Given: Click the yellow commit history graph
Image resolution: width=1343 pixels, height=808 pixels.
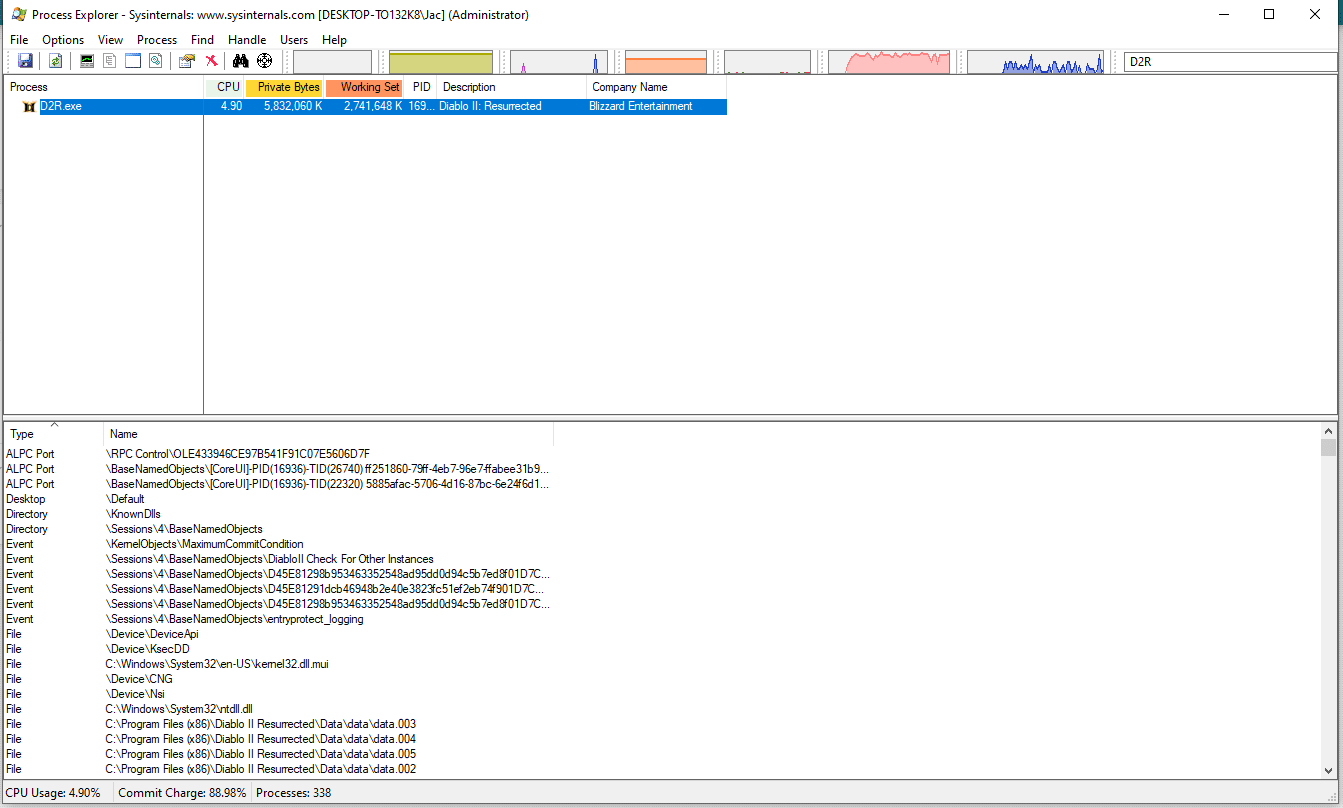Looking at the screenshot, I should click(441, 62).
